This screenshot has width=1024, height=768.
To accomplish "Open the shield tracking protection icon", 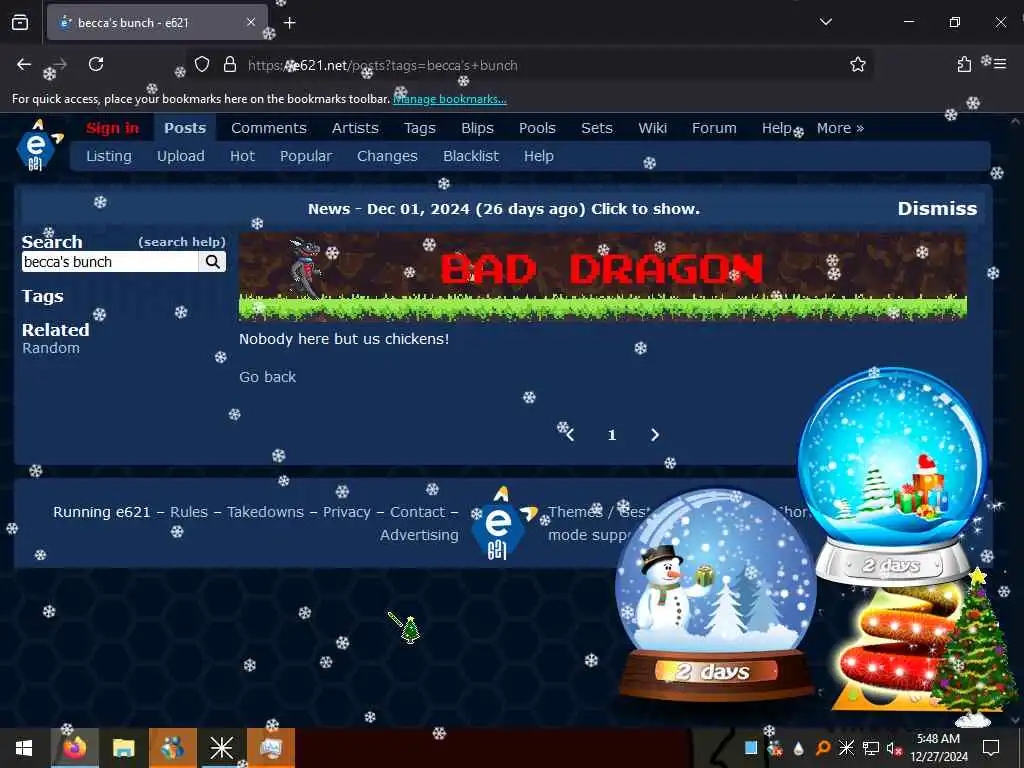I will [x=202, y=64].
